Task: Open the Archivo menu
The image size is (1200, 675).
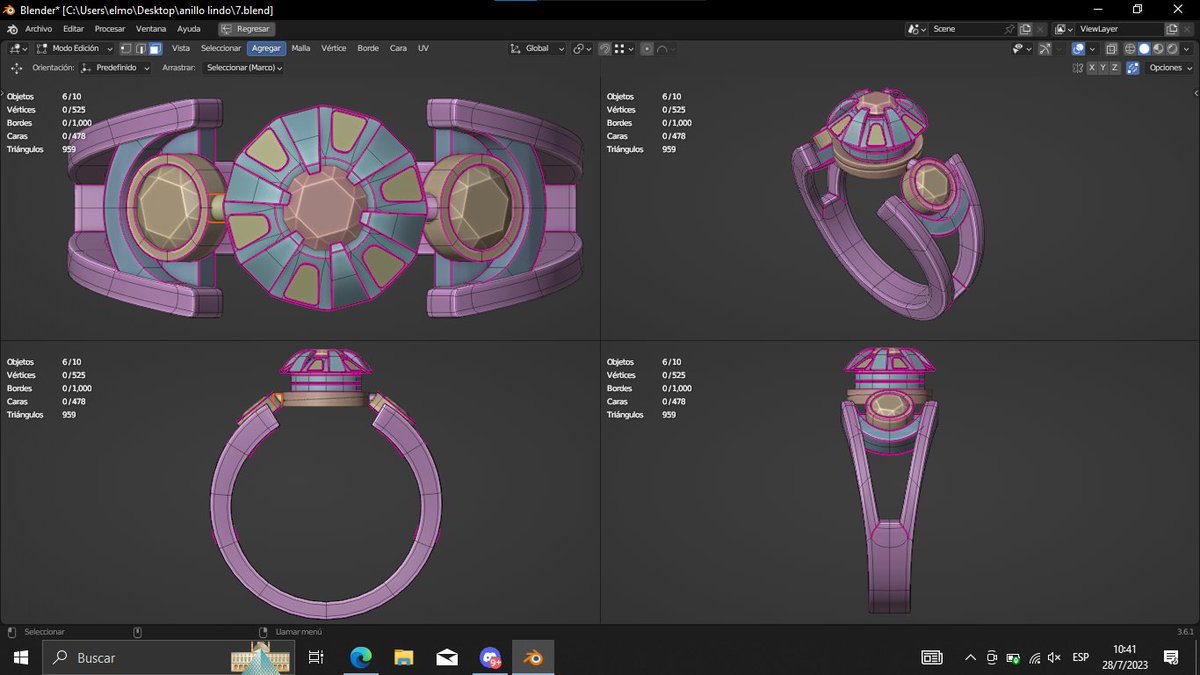Action: (x=38, y=29)
